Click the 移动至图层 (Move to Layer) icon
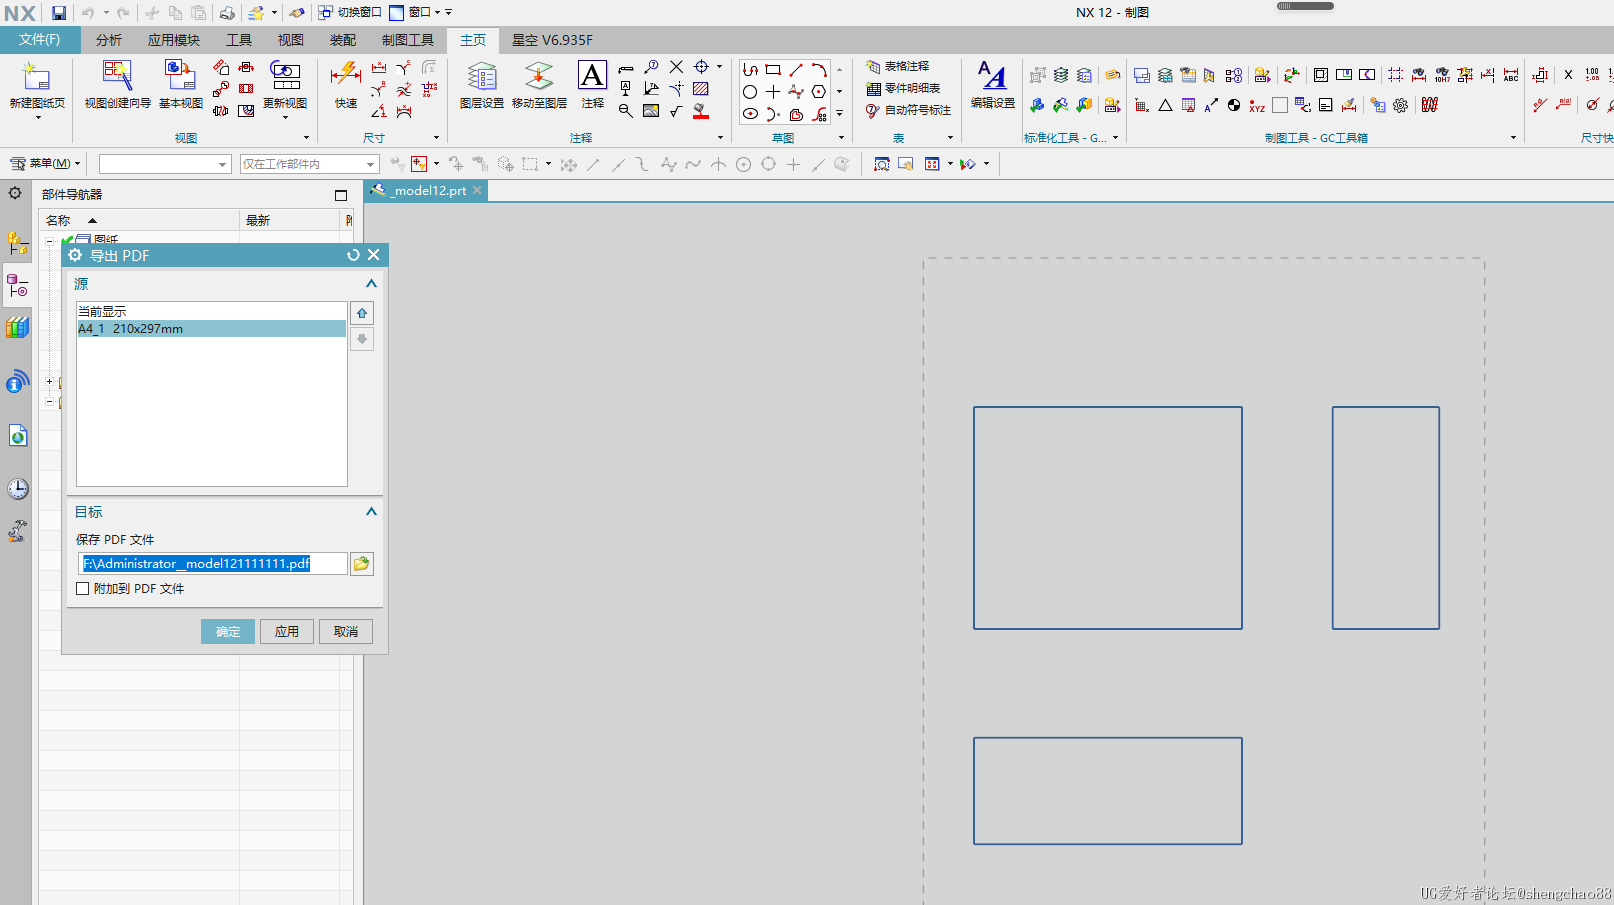This screenshot has width=1614, height=905. (539, 78)
